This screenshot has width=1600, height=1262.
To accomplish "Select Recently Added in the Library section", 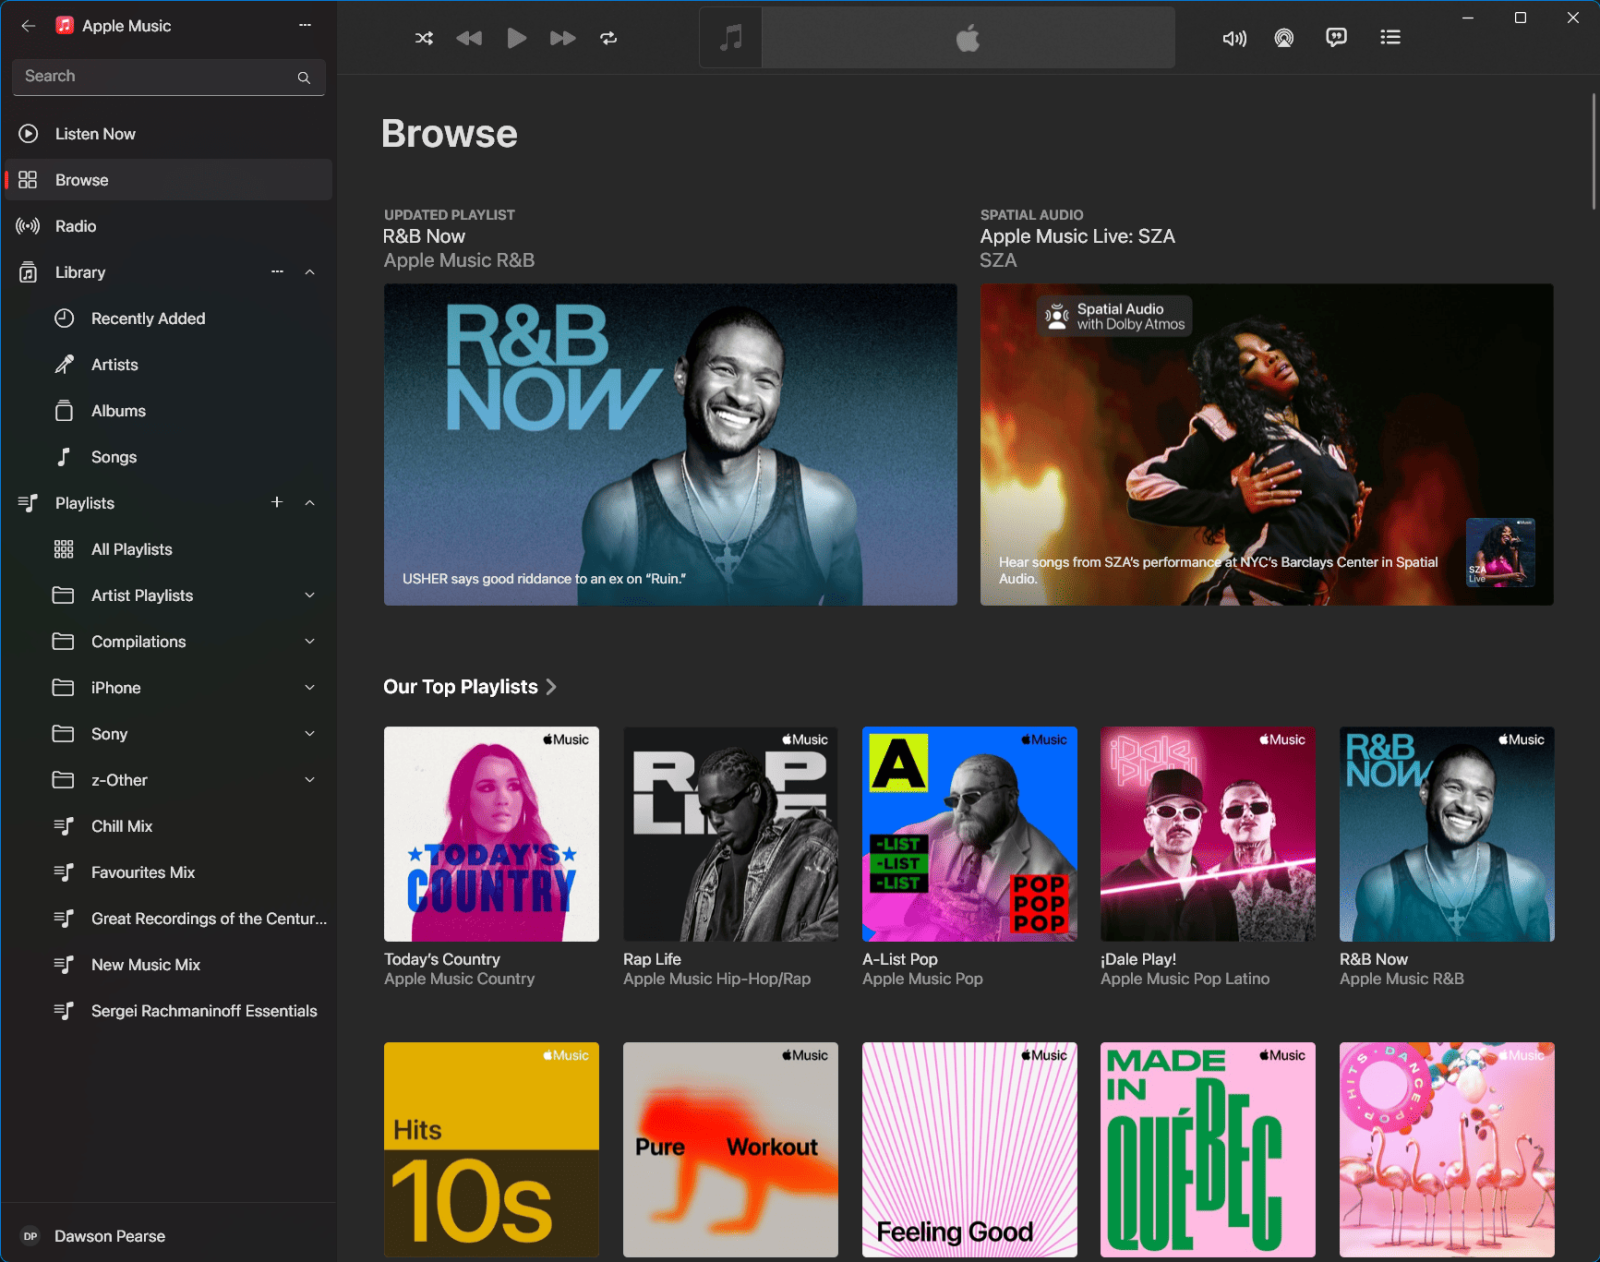I will tap(147, 318).
